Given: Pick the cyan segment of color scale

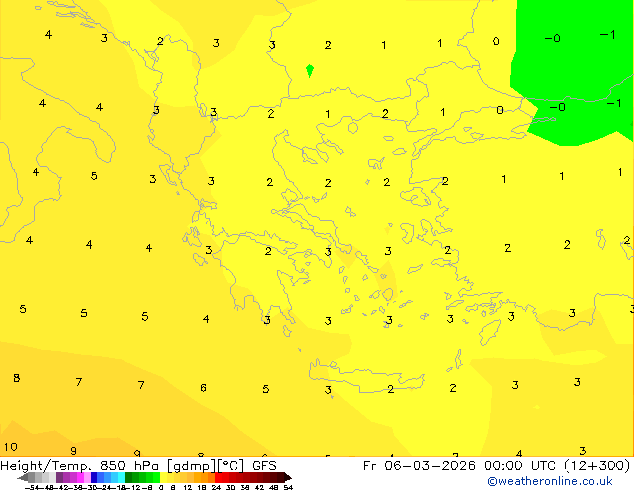Looking at the screenshot, I should click(x=122, y=477).
